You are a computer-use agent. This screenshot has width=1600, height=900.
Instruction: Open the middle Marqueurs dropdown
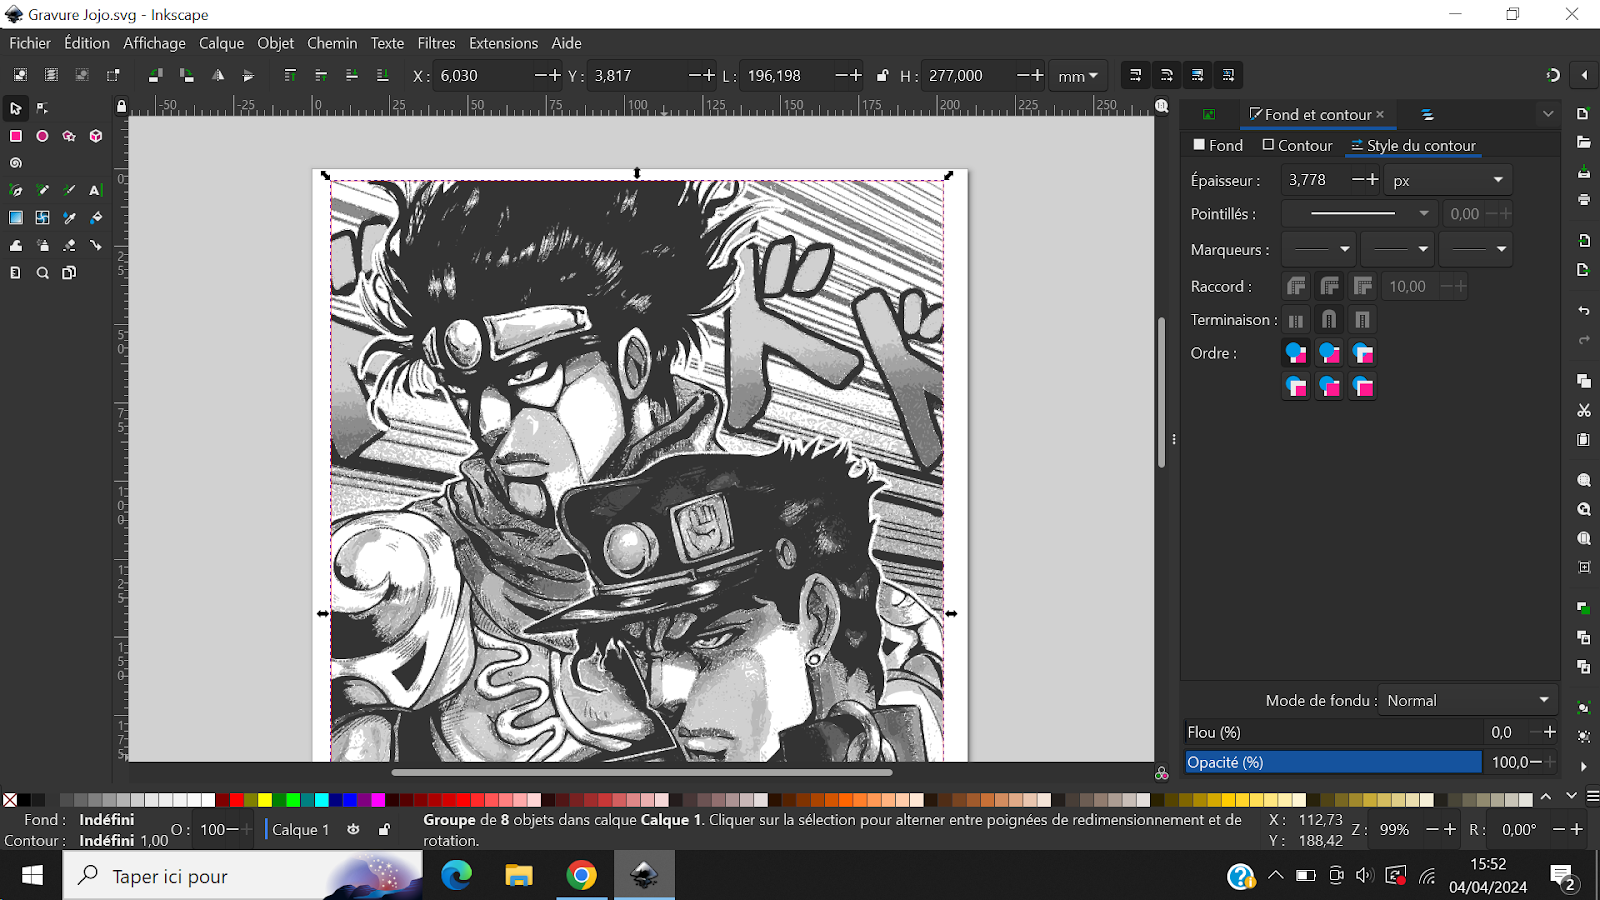(x=1398, y=249)
